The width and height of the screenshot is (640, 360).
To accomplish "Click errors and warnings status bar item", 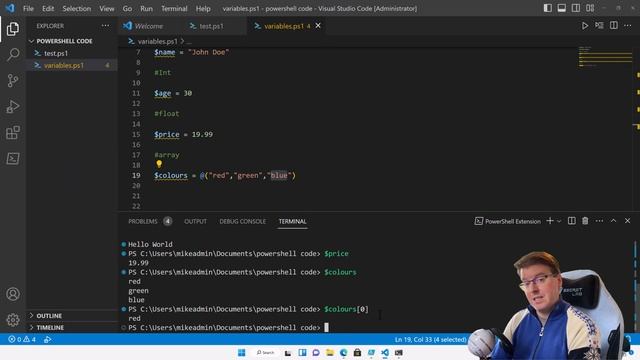I will (22, 339).
